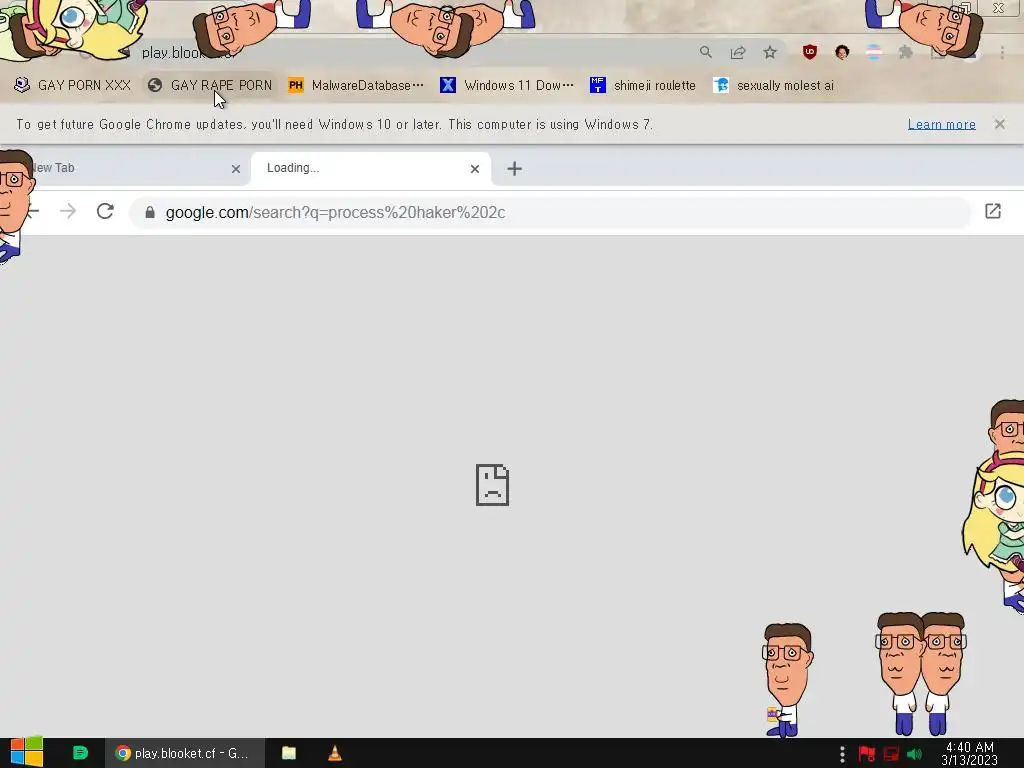This screenshot has height=768, width=1024.
Task: Open the shimeji roulette bookmark
Action: tap(643, 85)
